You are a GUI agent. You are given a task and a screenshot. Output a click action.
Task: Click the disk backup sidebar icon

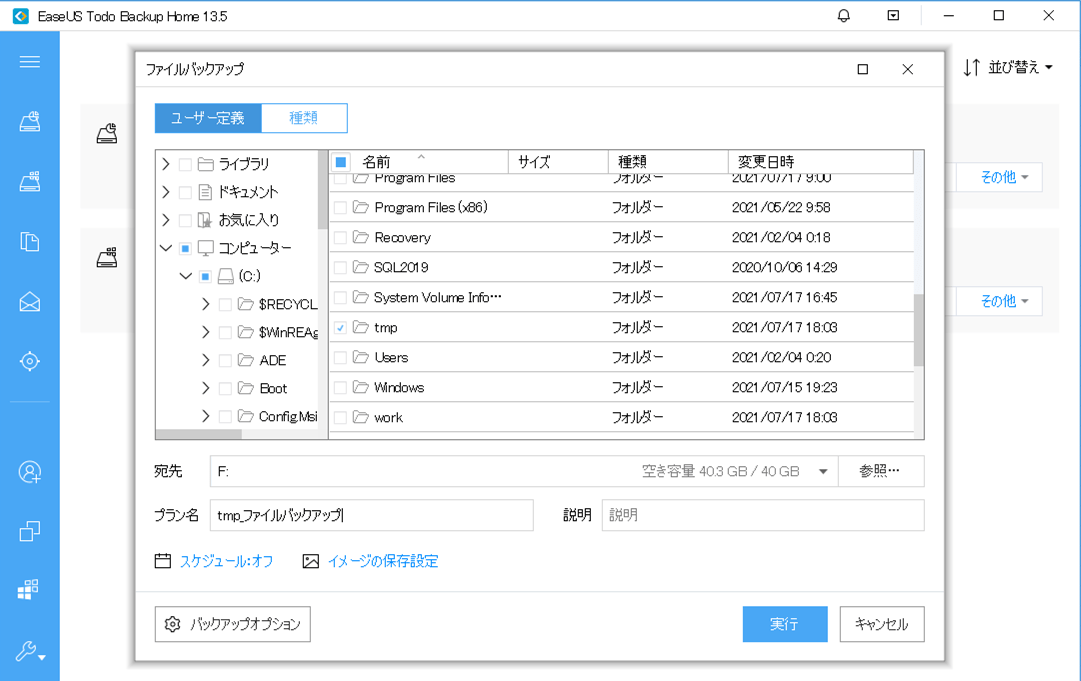click(x=30, y=122)
